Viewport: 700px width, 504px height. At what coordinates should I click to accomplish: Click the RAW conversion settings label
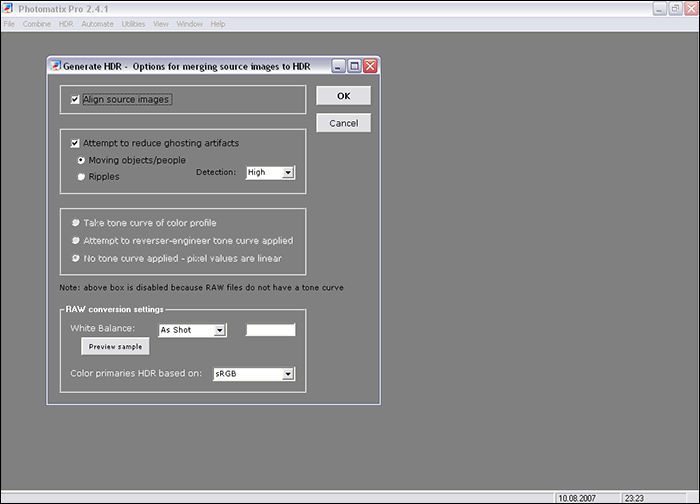(114, 309)
